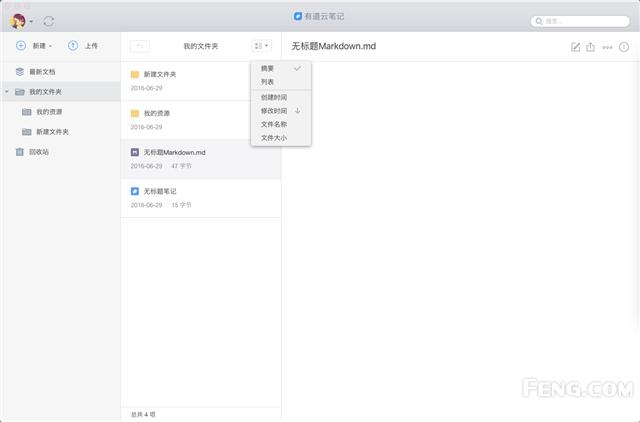
Task: Open the user avatar account menu
Action: (x=19, y=20)
